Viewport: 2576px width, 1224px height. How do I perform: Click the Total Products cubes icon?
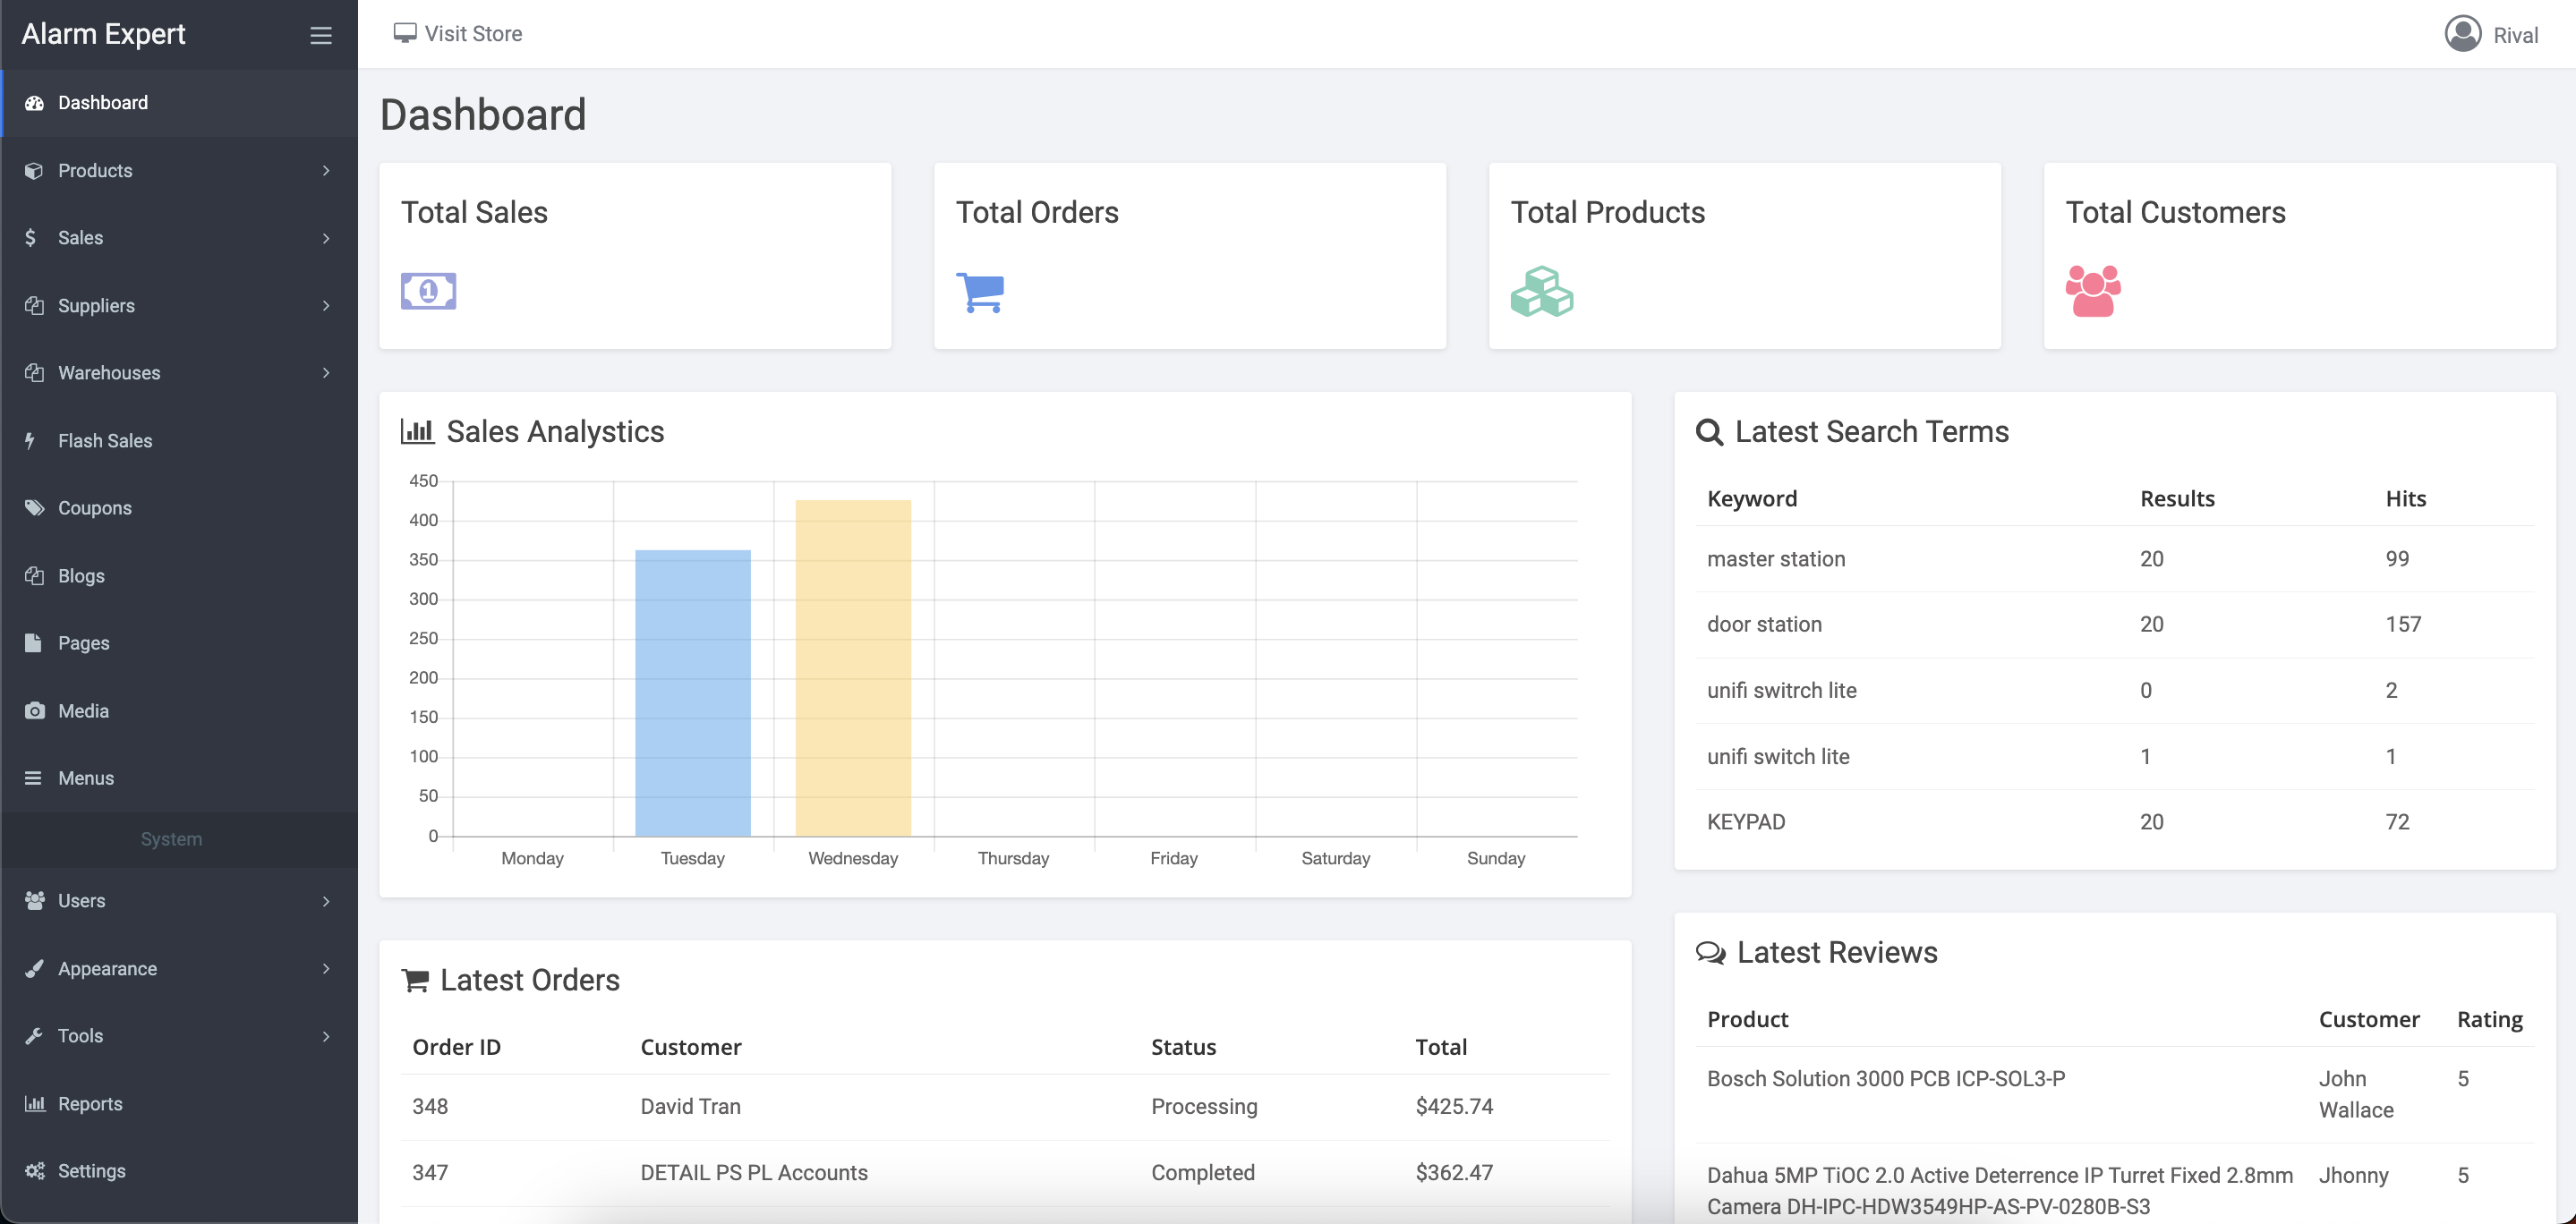pyautogui.click(x=1541, y=291)
